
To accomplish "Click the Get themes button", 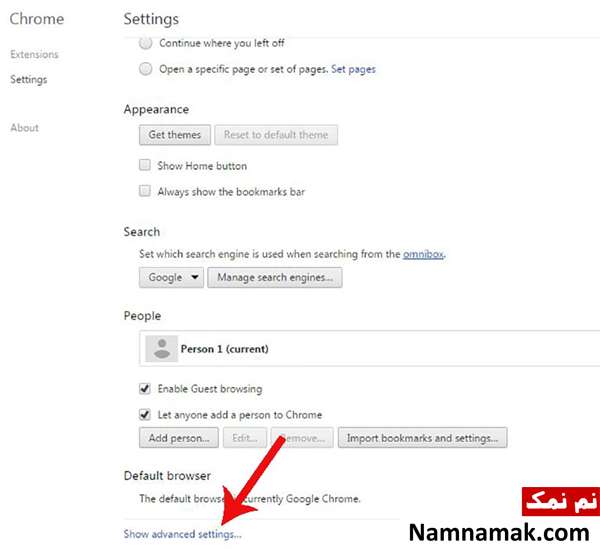I will (x=175, y=135).
